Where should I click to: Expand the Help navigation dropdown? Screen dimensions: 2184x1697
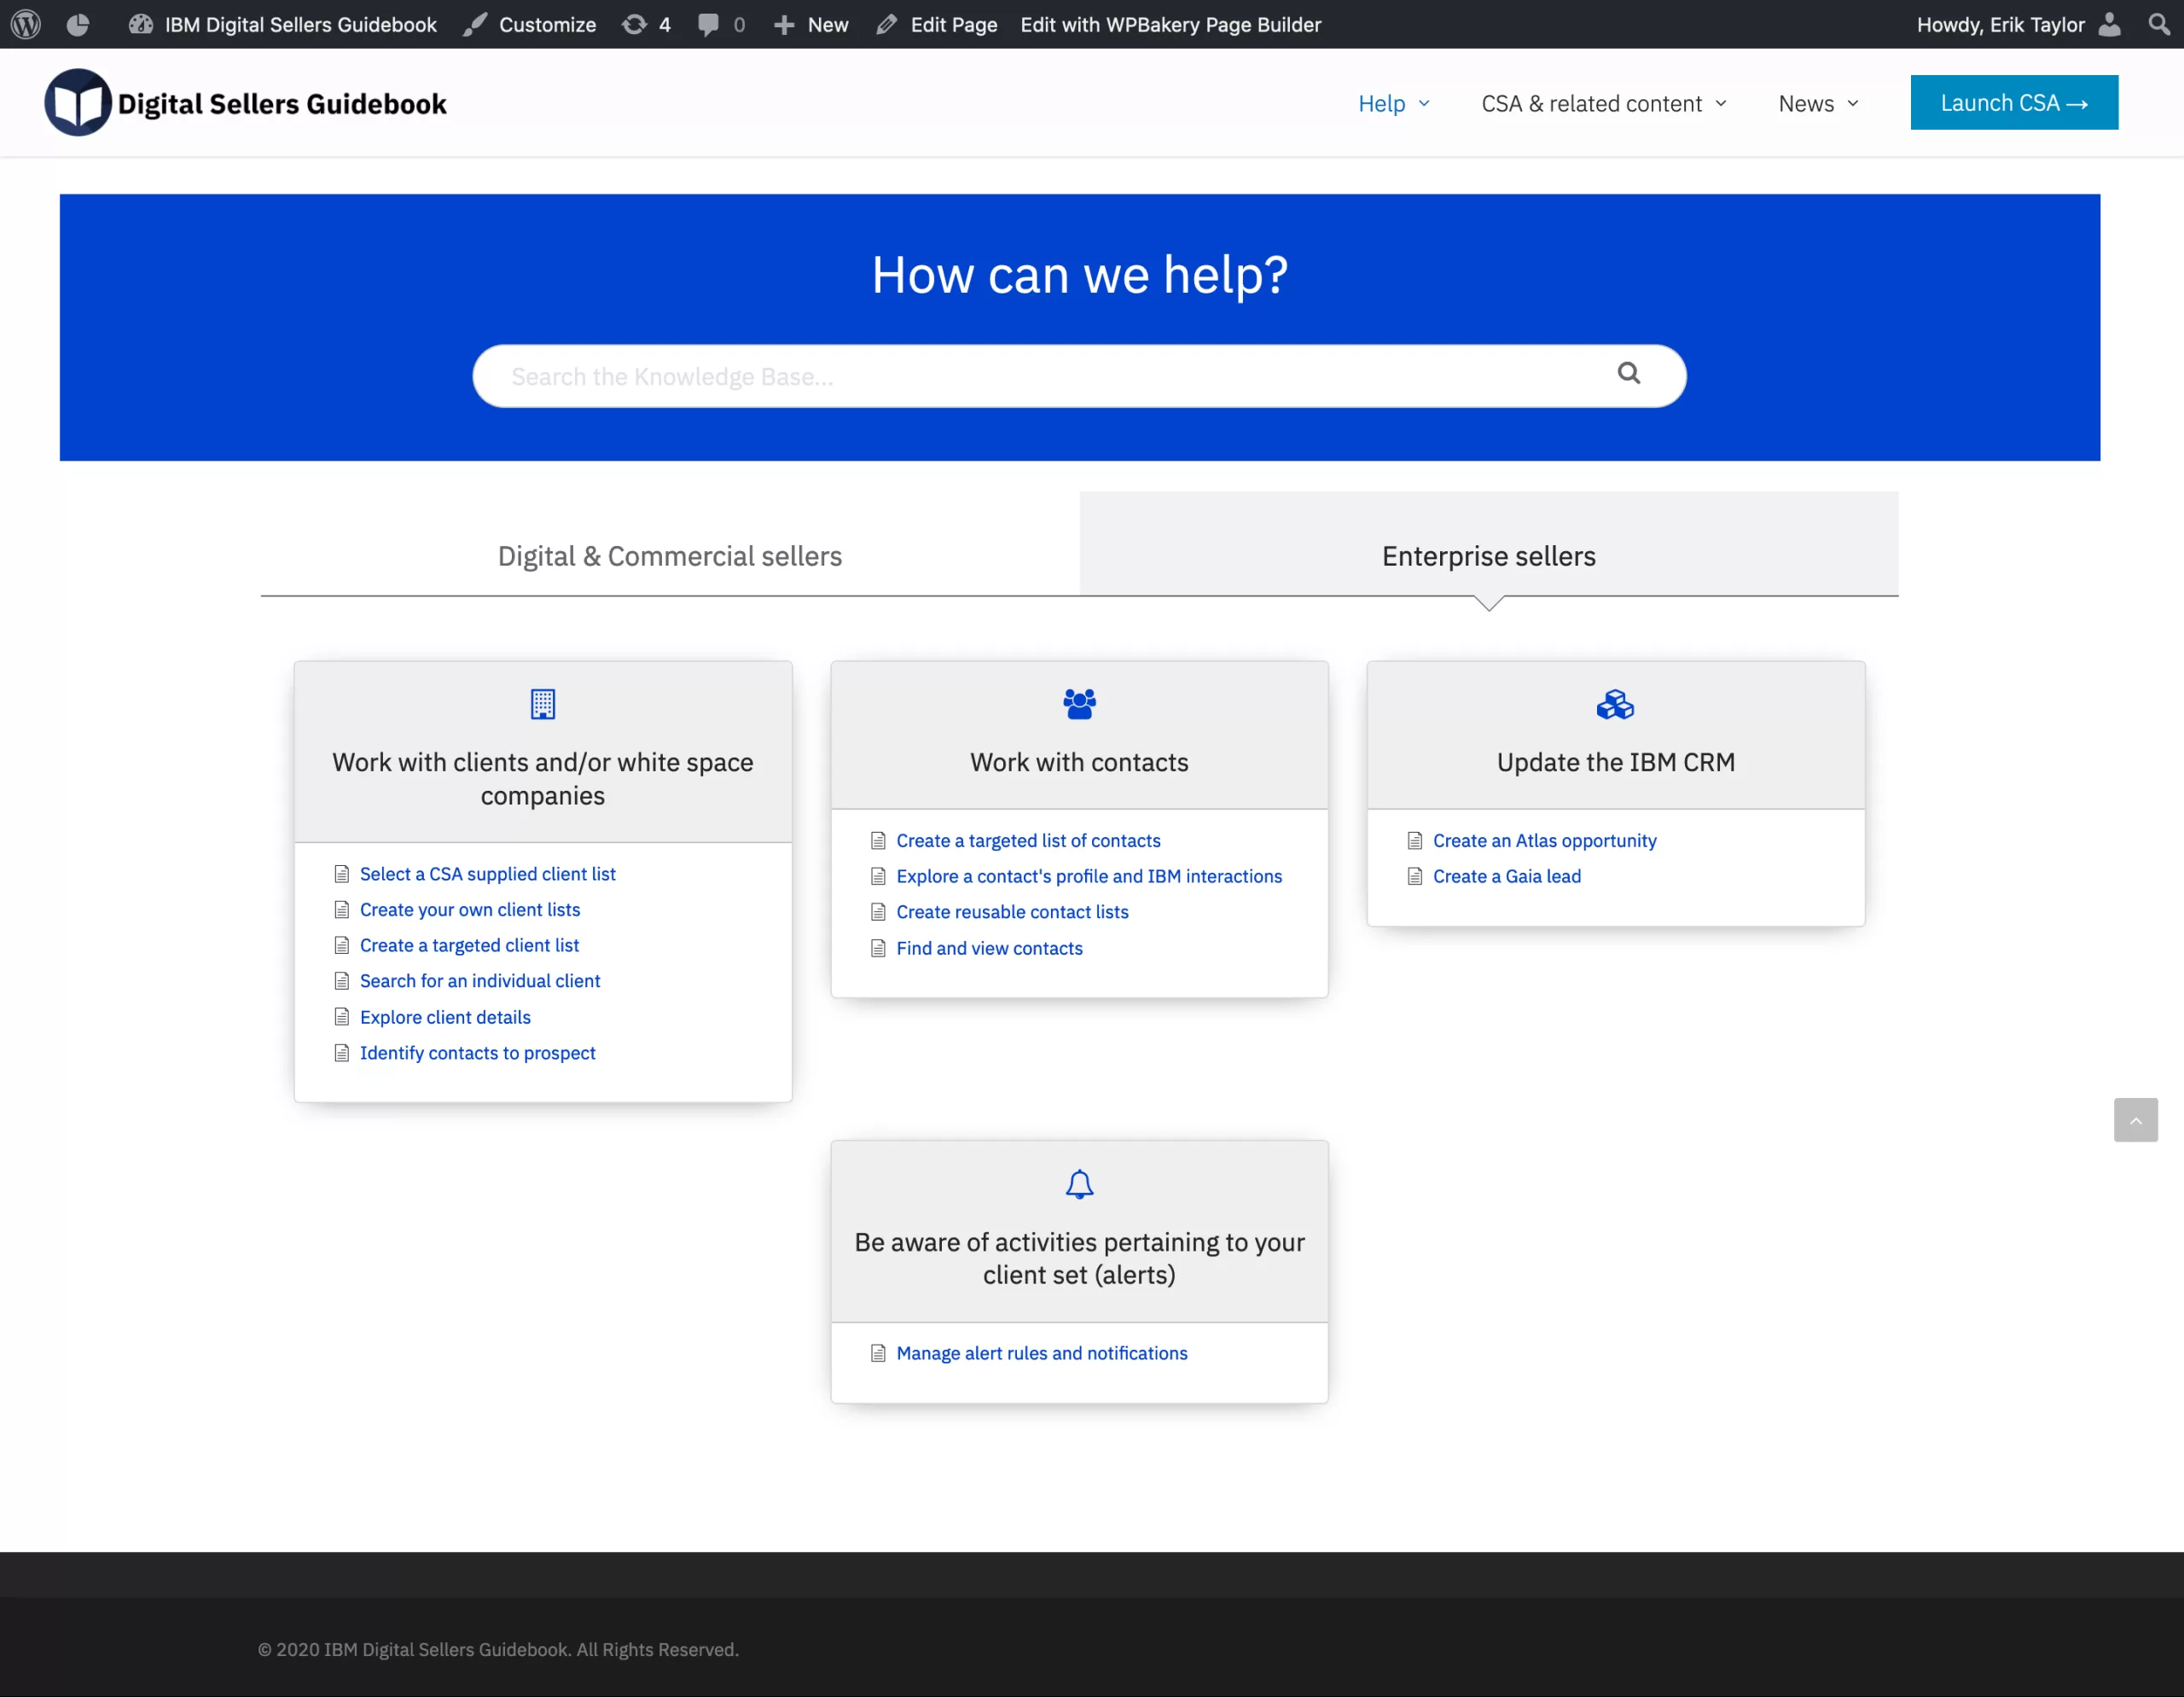1394,103
